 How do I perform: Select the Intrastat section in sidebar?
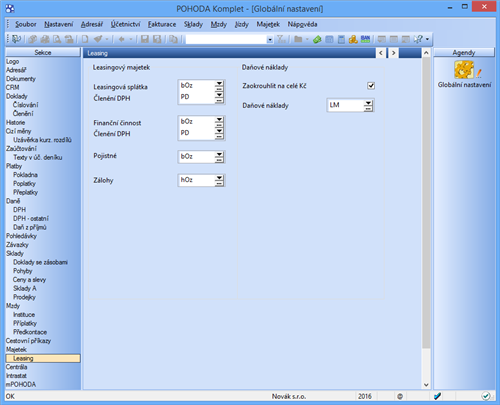16,376
